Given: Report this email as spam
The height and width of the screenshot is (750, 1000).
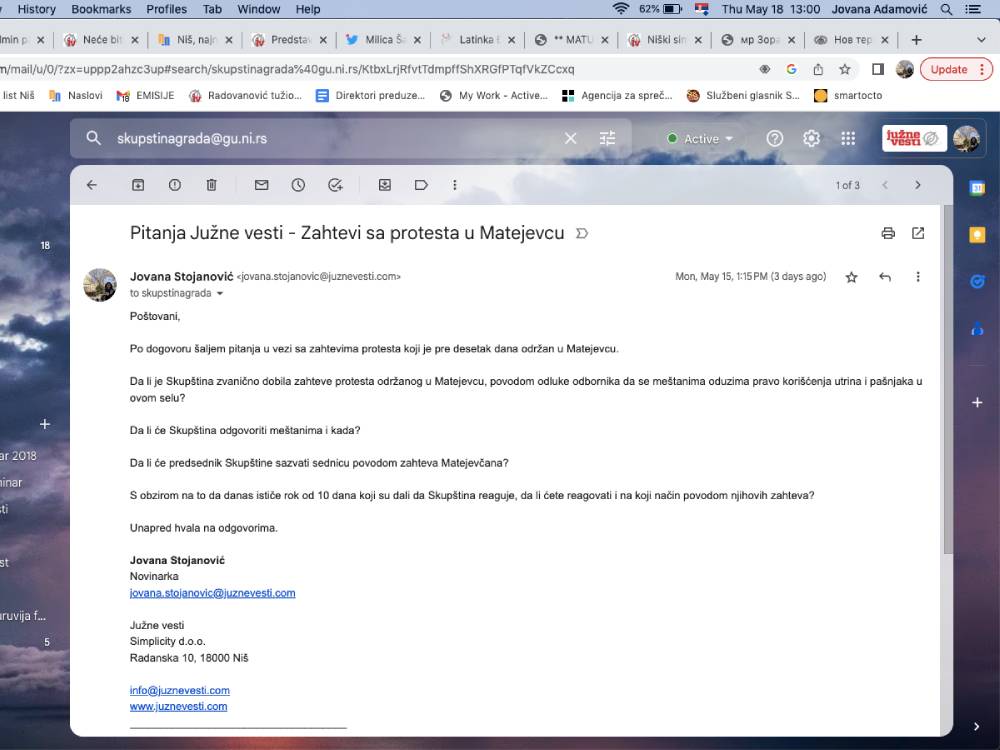Looking at the screenshot, I should (x=175, y=185).
